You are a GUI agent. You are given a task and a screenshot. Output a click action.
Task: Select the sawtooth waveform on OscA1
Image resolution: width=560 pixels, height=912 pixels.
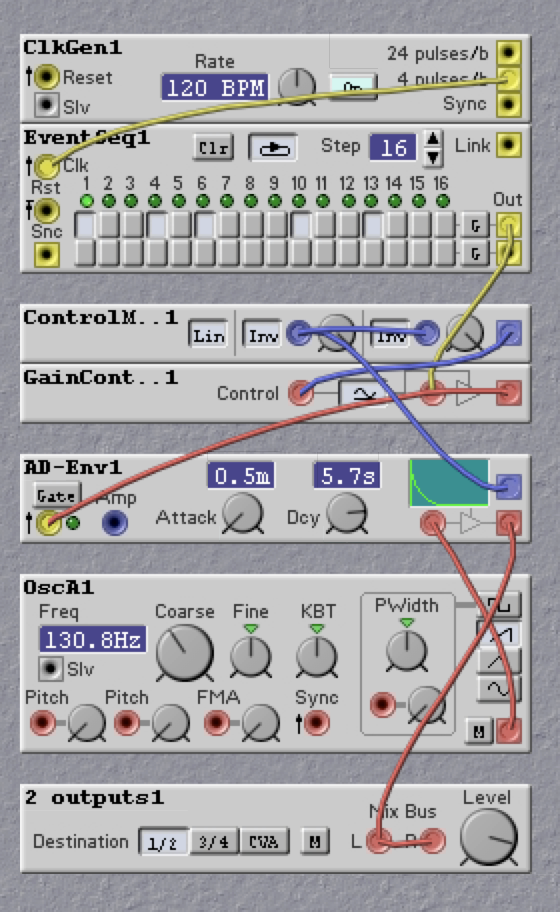tap(499, 633)
